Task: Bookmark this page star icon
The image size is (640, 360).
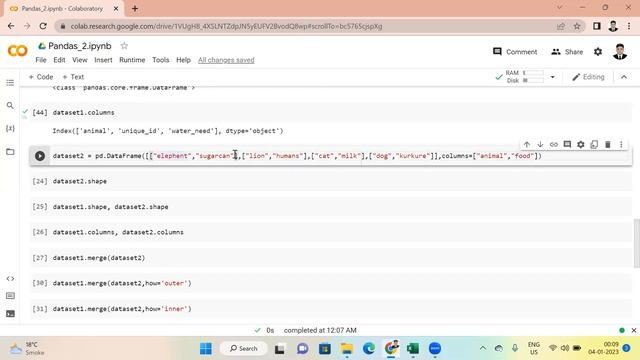Action: [x=576, y=26]
